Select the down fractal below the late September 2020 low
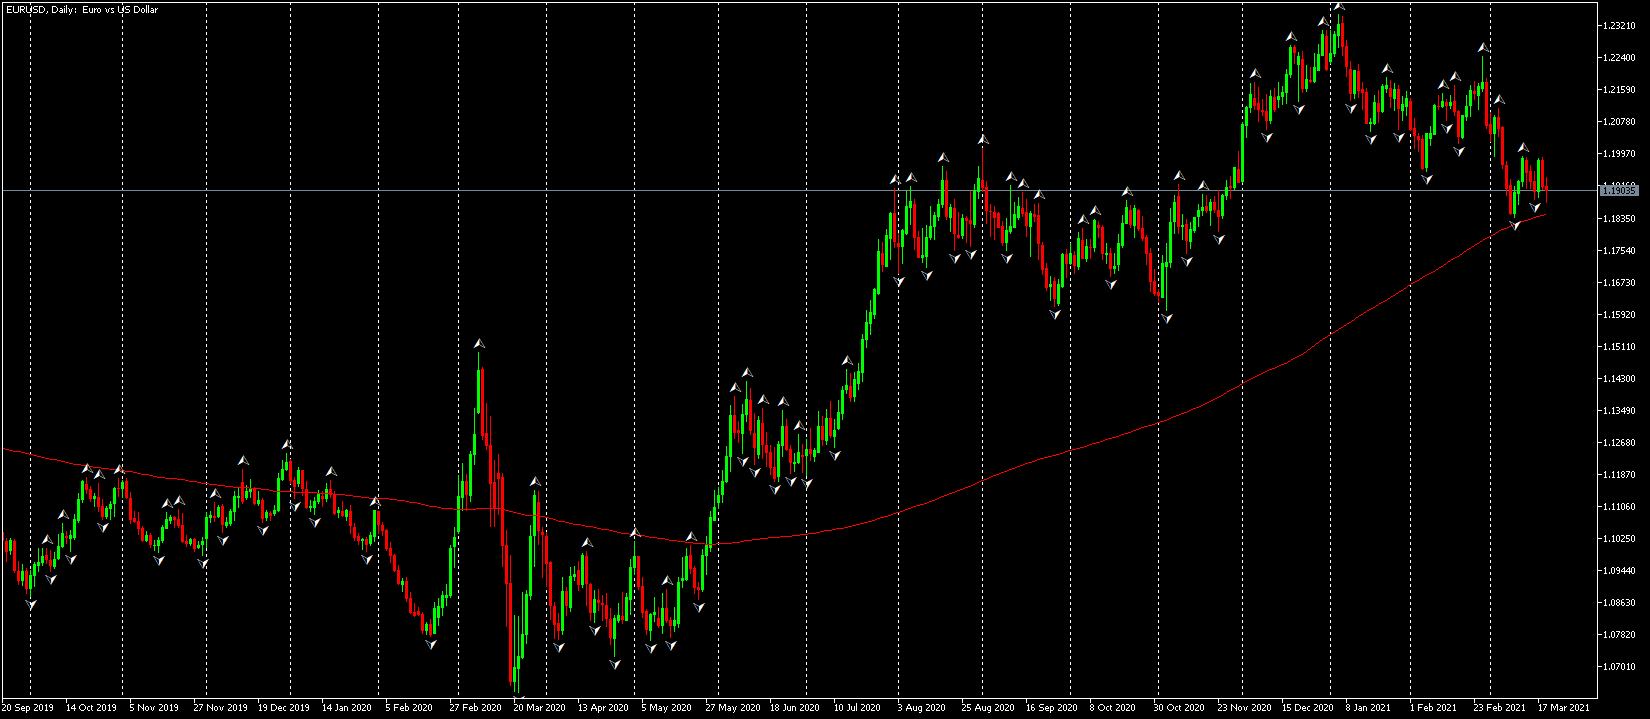The height and width of the screenshot is (719, 1650). pos(1055,314)
